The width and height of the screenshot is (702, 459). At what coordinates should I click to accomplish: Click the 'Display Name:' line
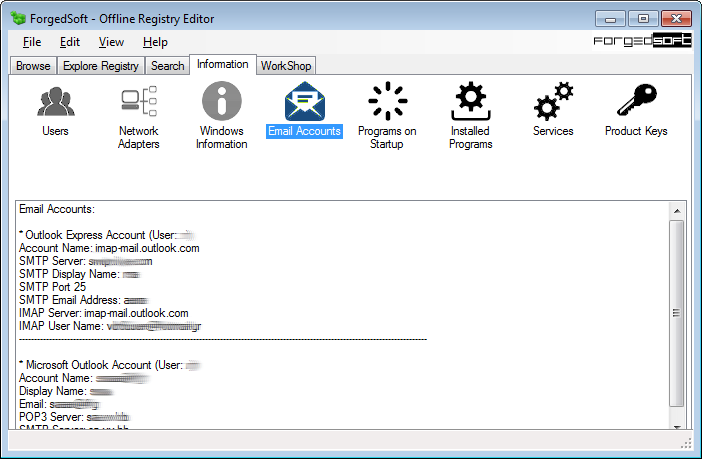click(66, 391)
